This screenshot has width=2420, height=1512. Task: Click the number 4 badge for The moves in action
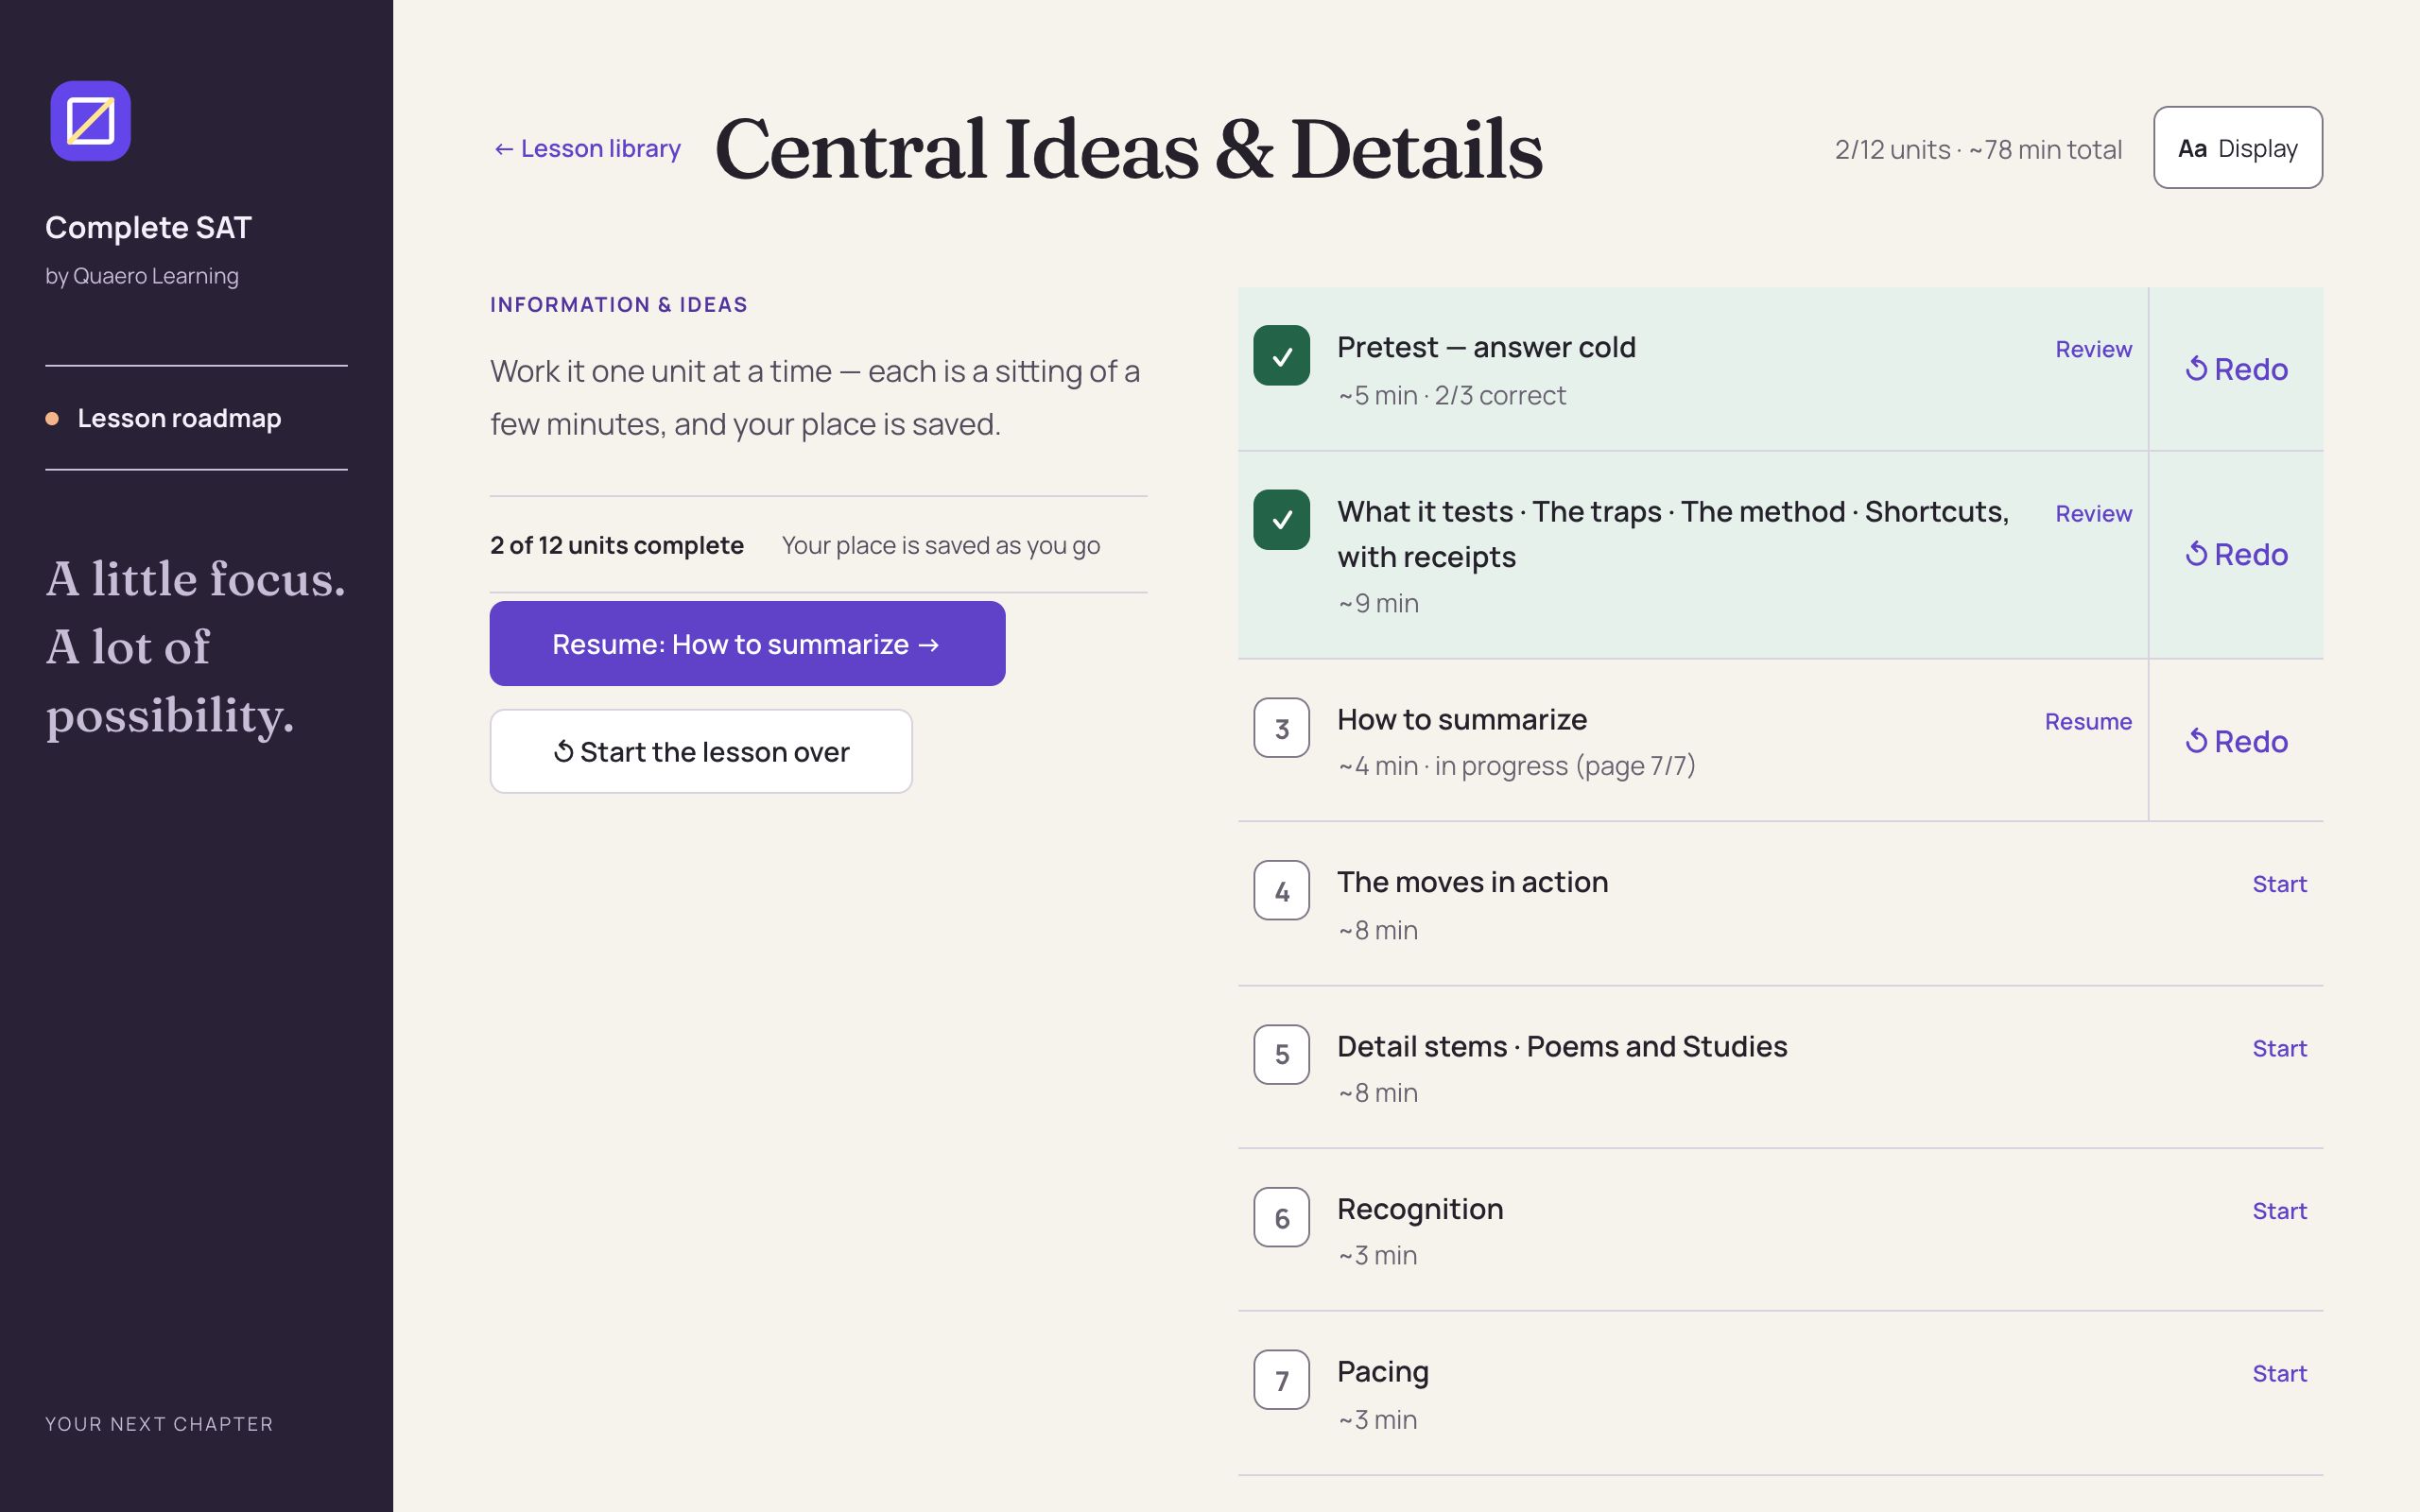(x=1281, y=891)
